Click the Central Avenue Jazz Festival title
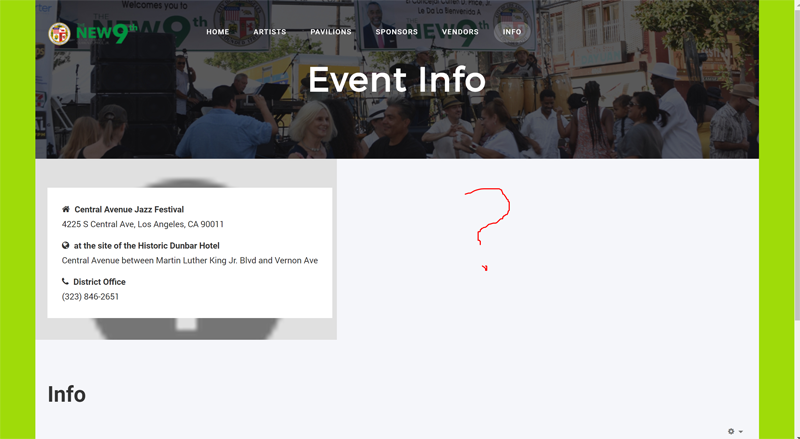 point(129,209)
